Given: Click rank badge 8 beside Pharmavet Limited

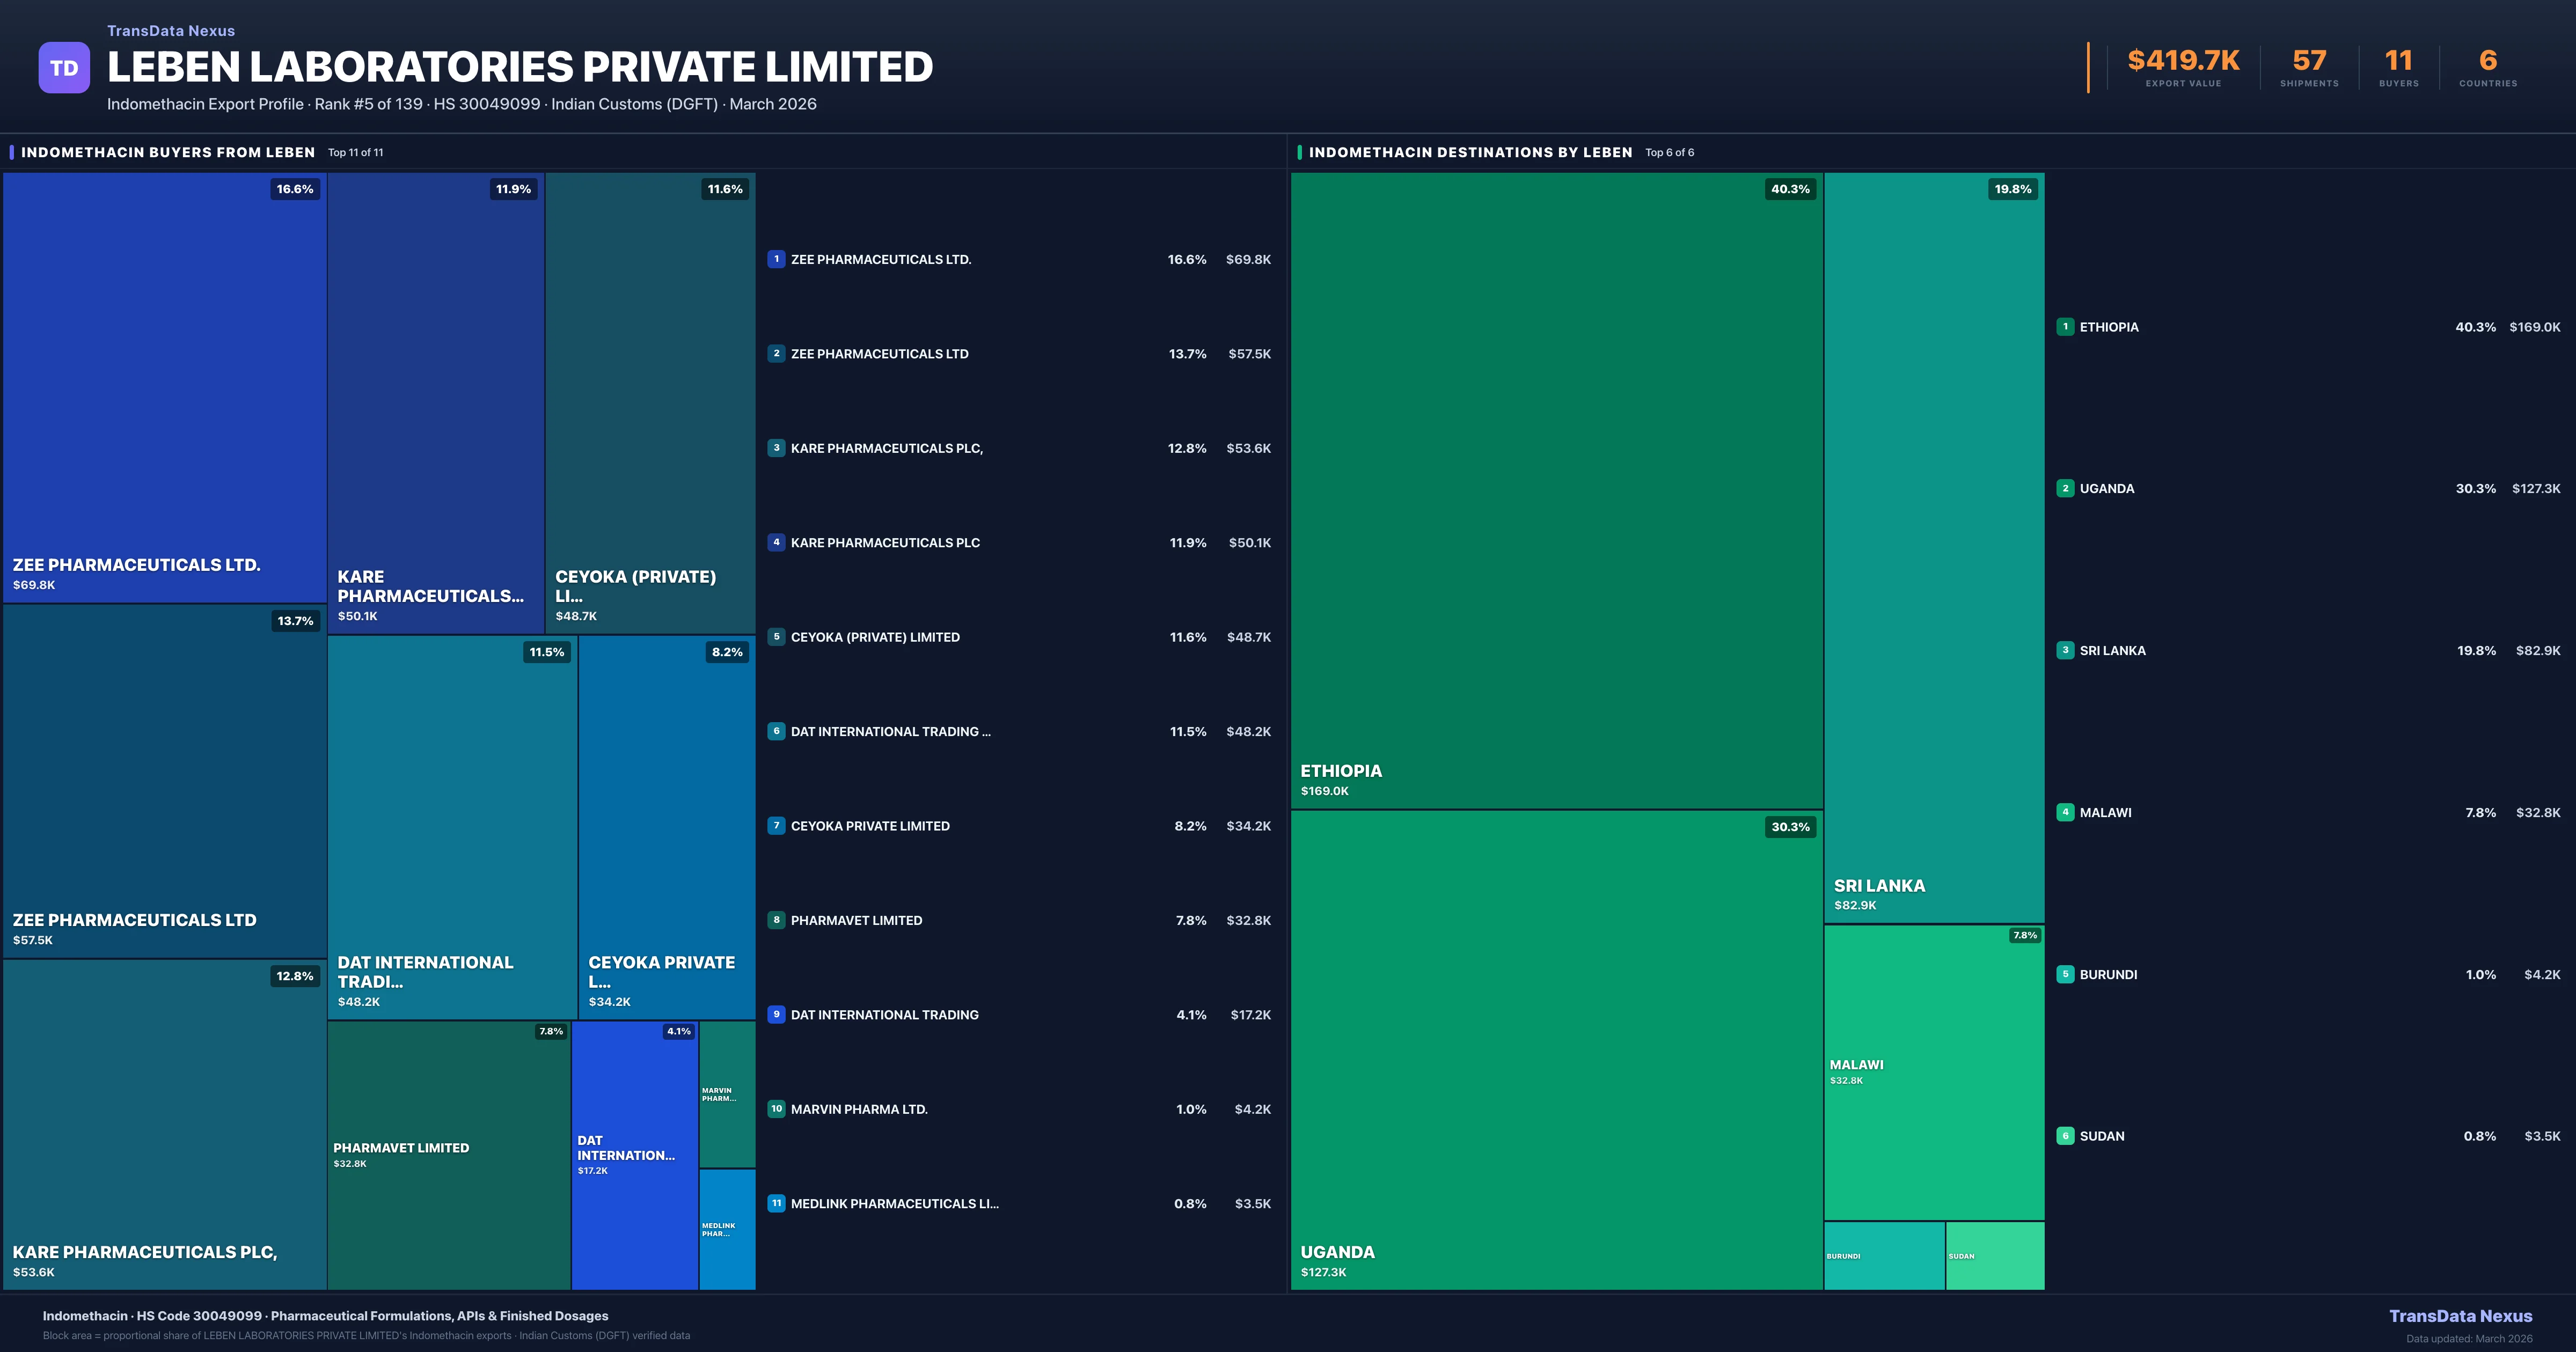Looking at the screenshot, I should (776, 920).
